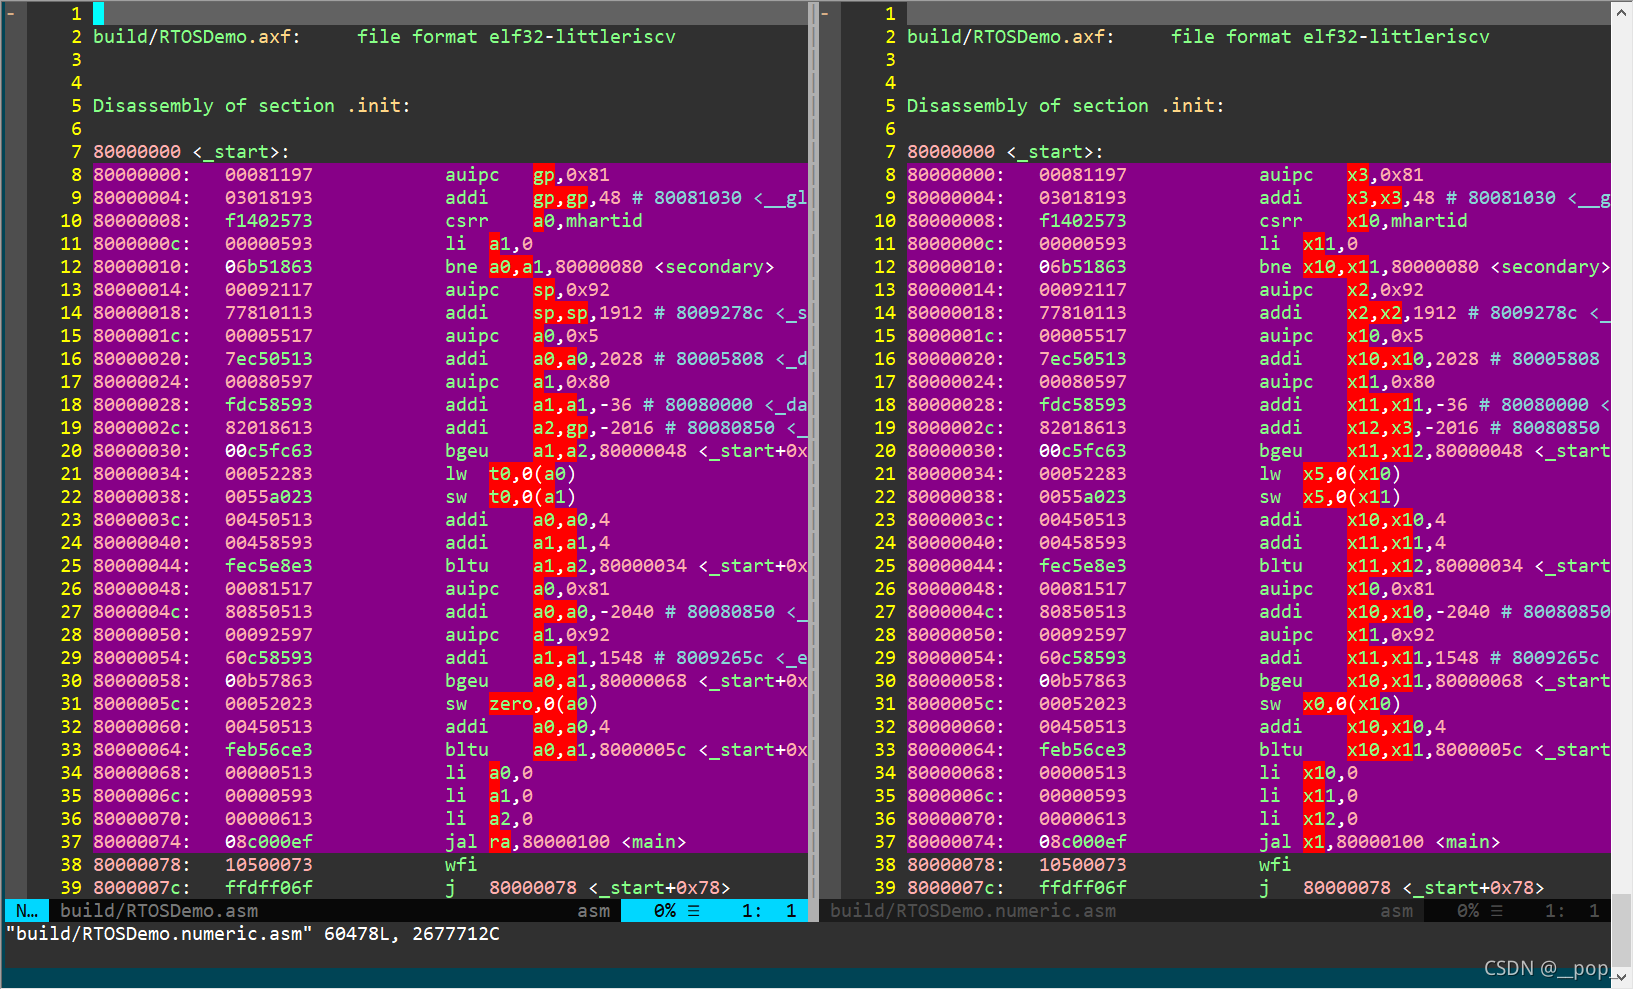Click the '1: 1' cursor position in the active status line
Screen dimensions: 1634x990
click(x=769, y=911)
